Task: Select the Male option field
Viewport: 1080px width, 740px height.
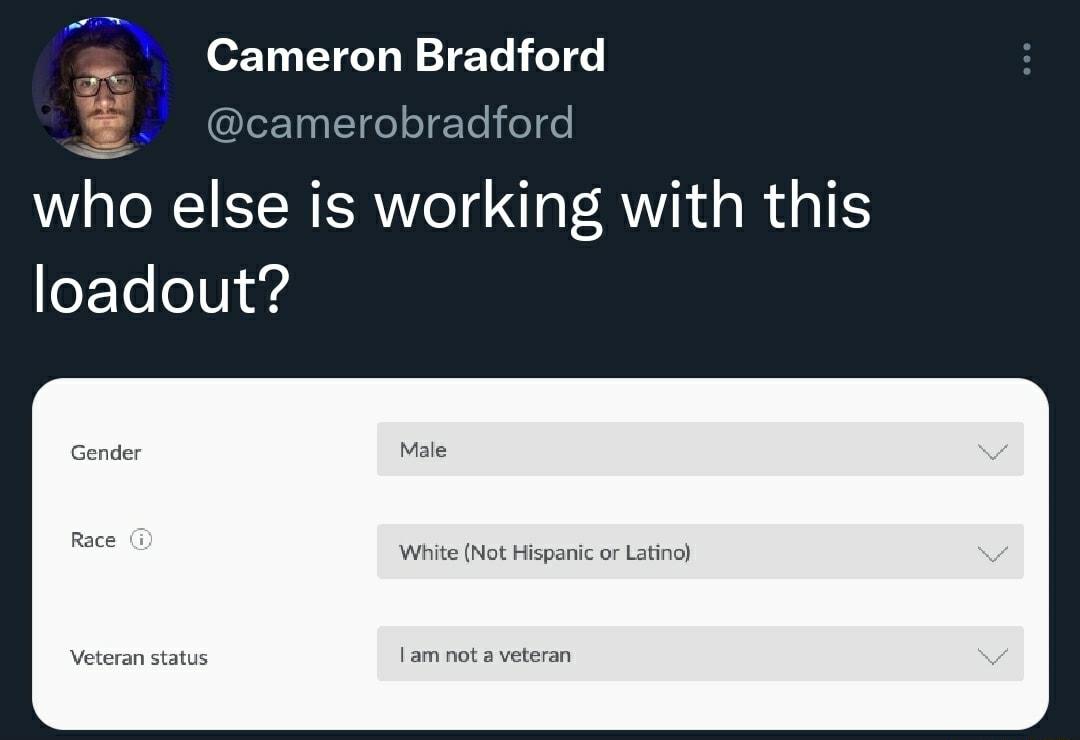Action: (423, 450)
